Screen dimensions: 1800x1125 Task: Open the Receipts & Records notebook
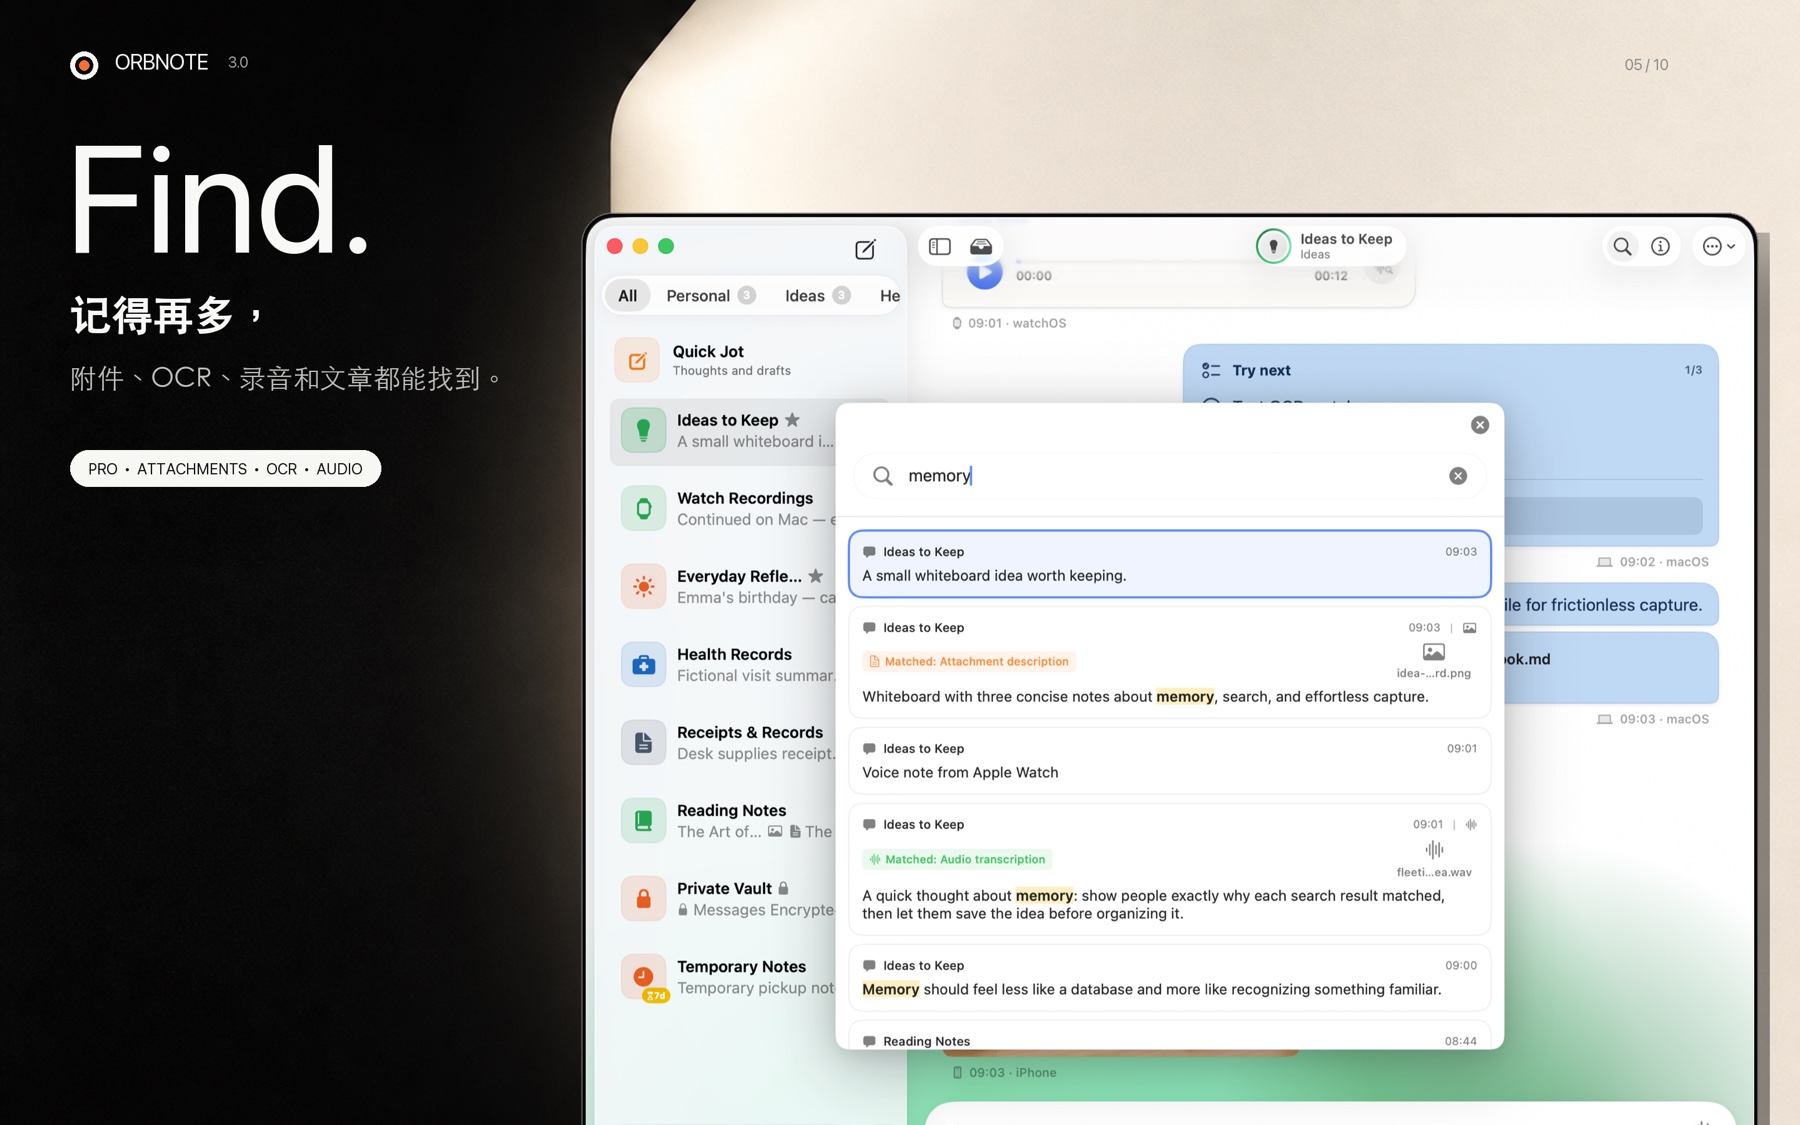tap(725, 743)
